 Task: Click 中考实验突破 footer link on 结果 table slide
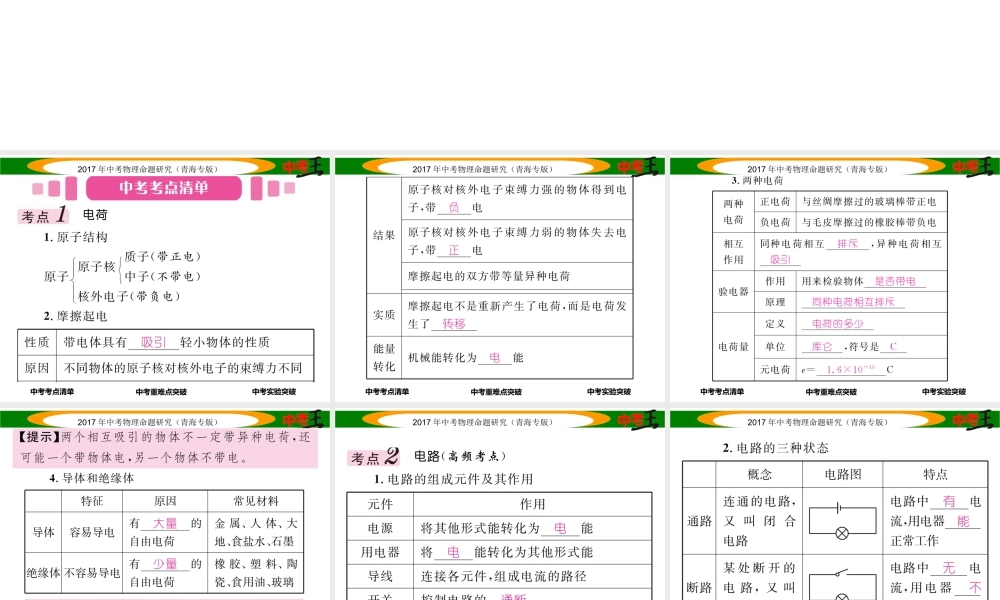[x=609, y=391]
